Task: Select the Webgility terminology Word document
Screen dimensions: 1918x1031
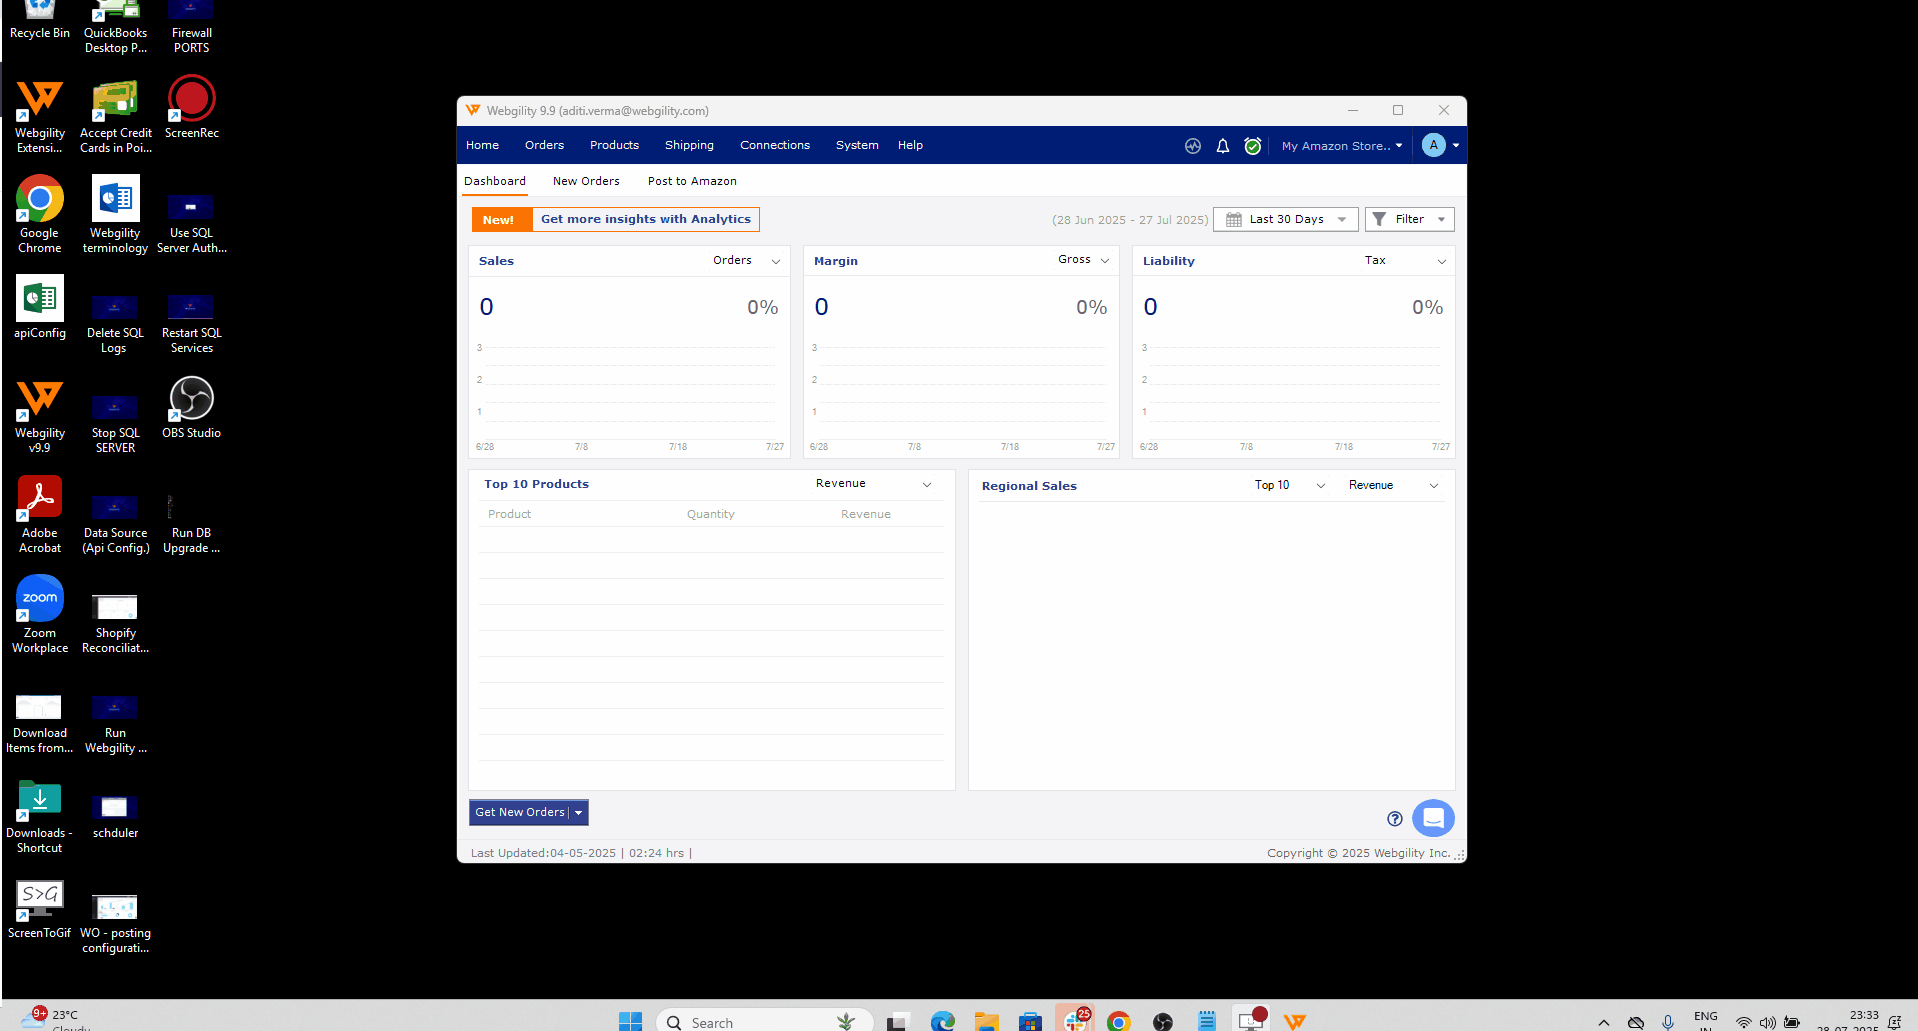Action: tap(116, 215)
